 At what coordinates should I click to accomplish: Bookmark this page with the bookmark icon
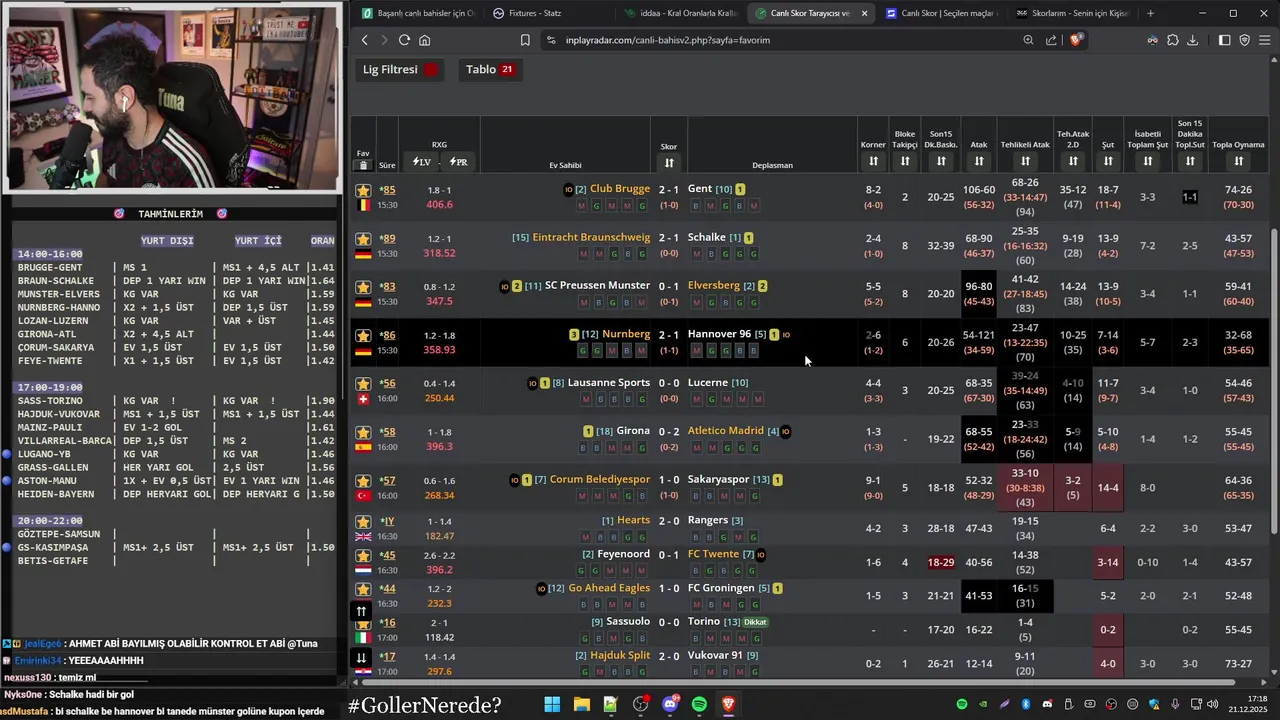525,40
